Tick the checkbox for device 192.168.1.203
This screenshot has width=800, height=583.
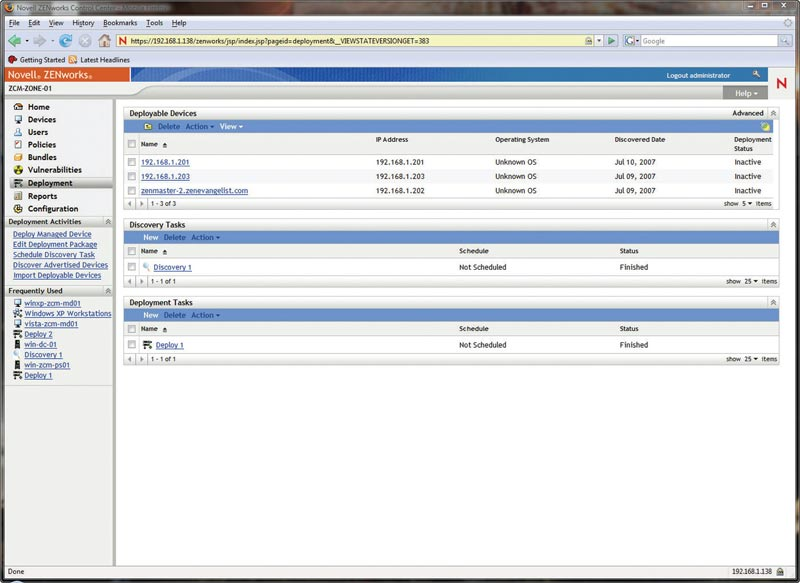132,176
